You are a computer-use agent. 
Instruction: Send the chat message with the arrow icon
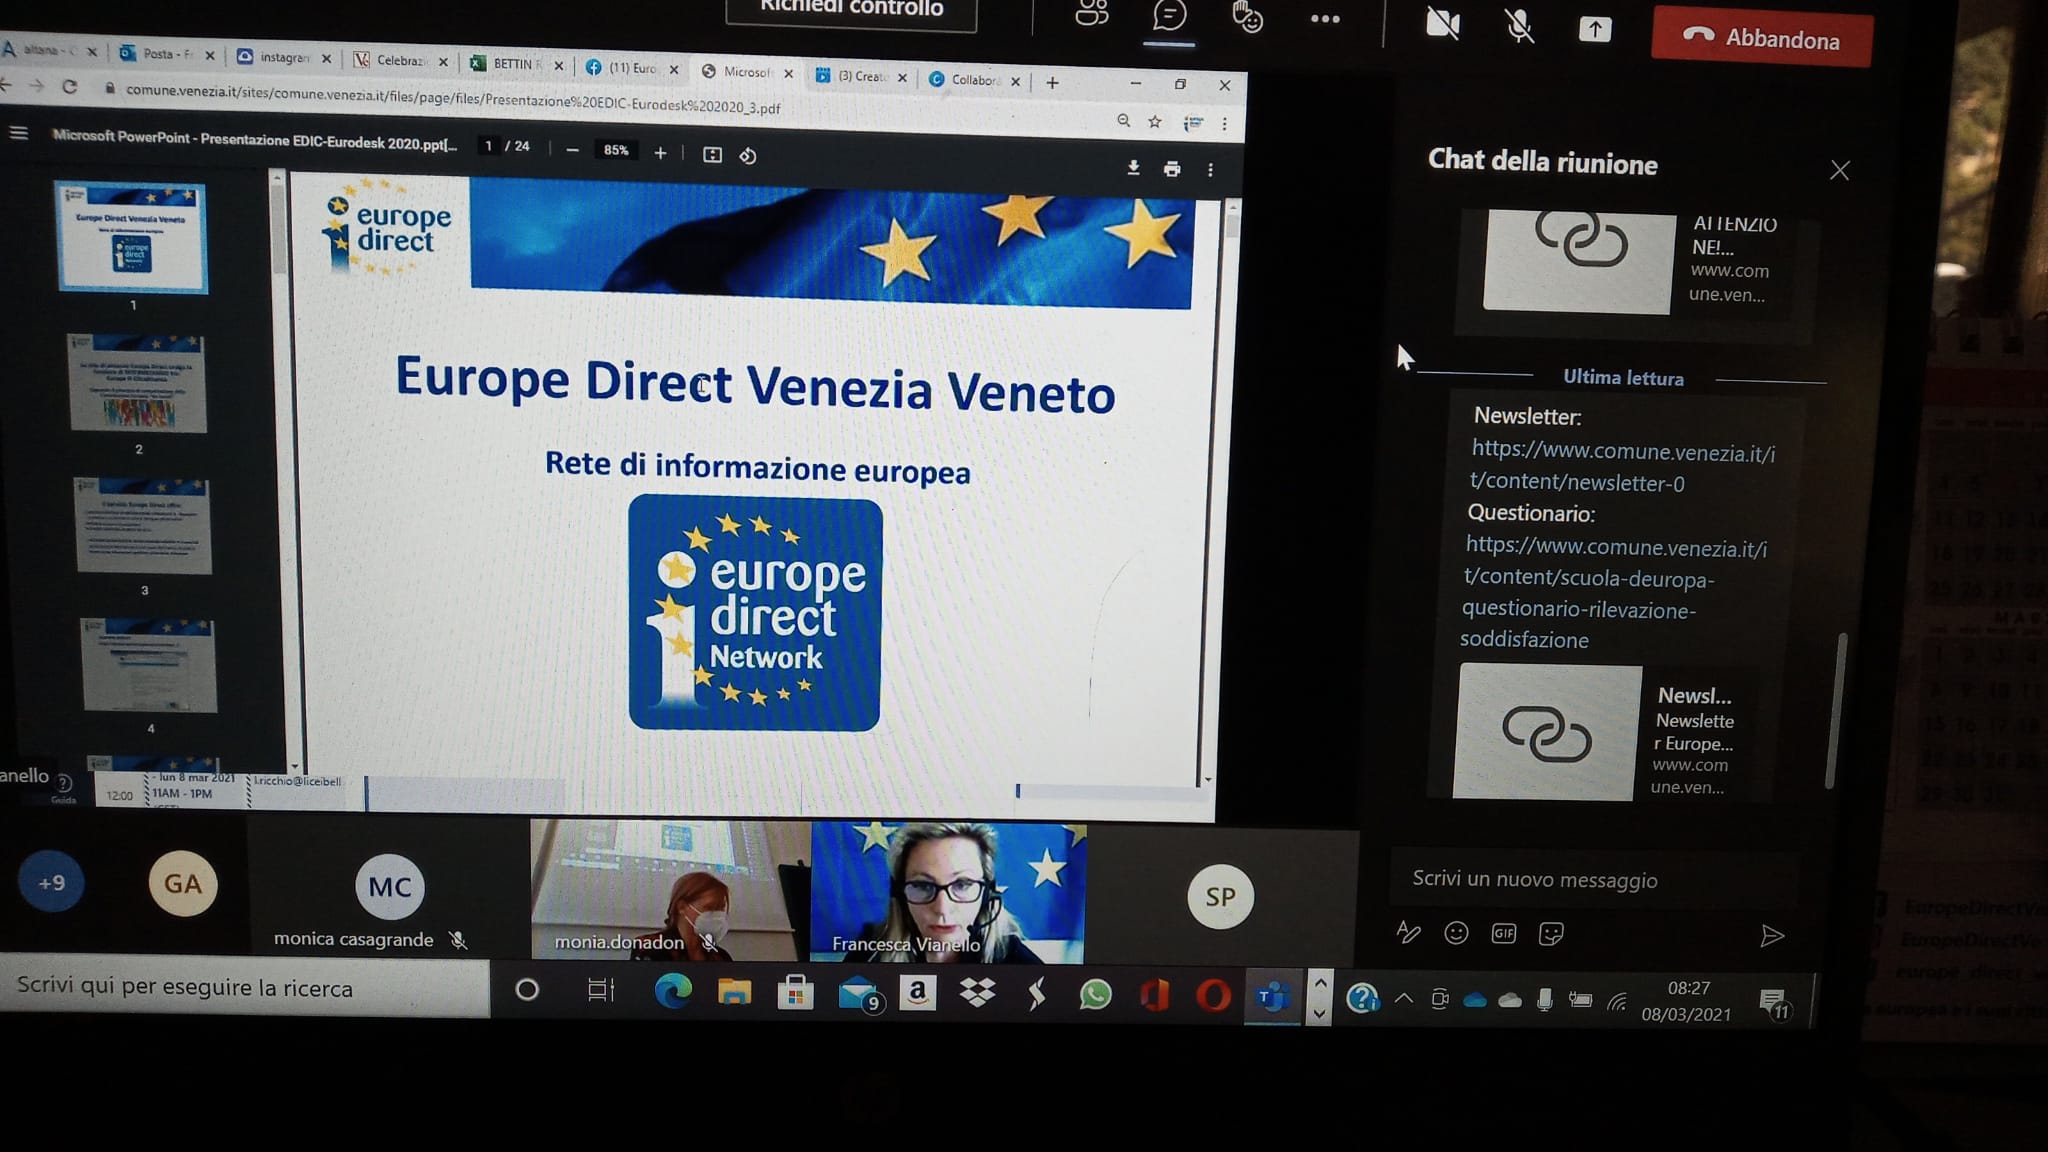[x=1772, y=936]
